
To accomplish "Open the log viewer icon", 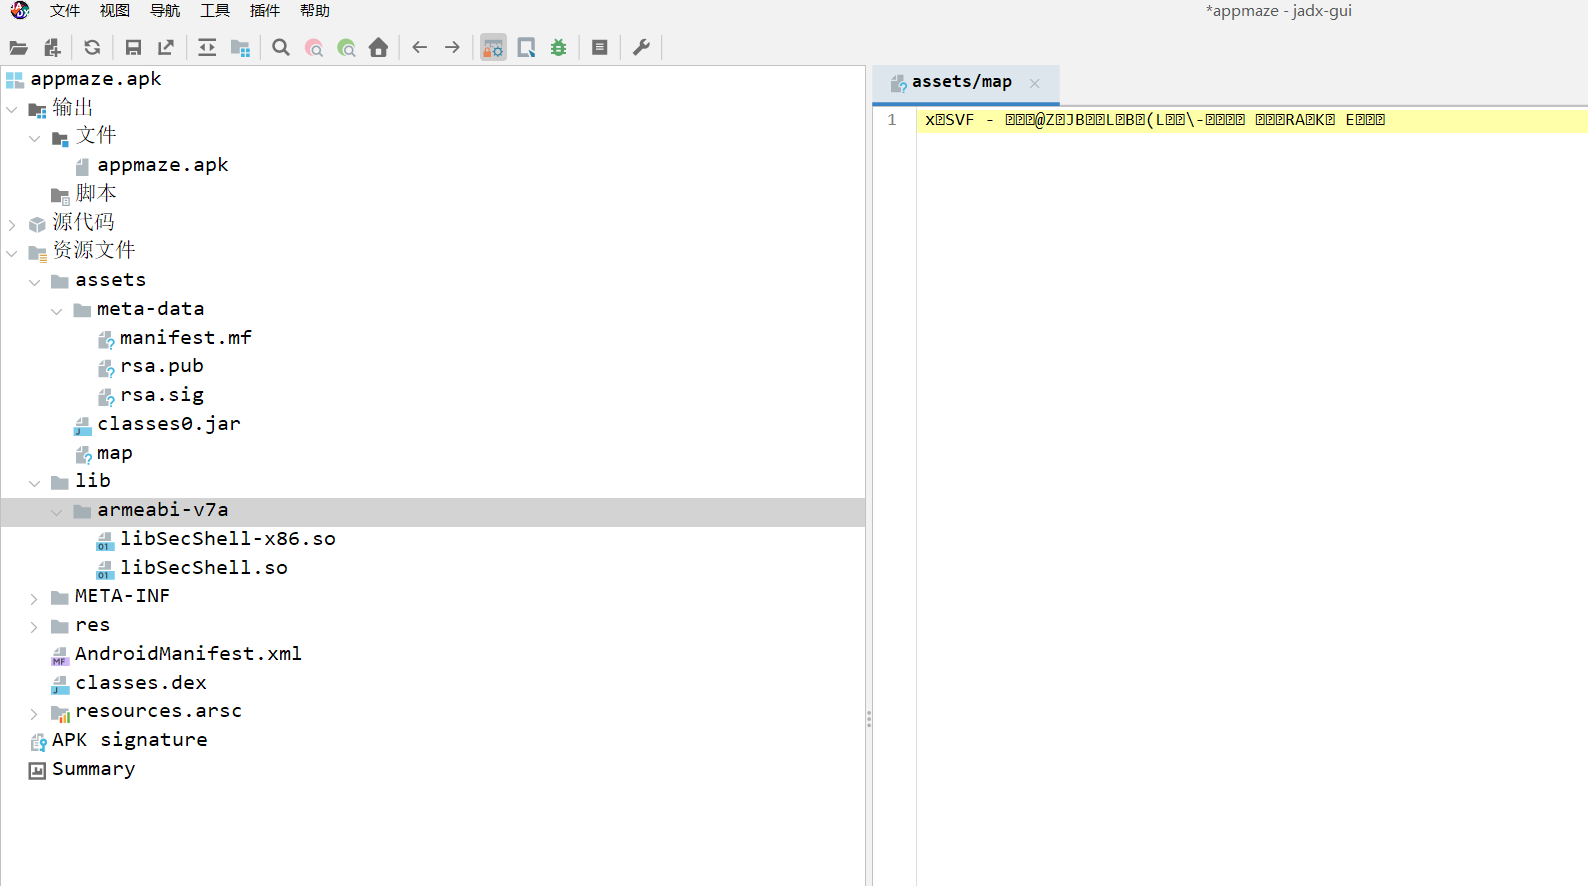I will 600,47.
